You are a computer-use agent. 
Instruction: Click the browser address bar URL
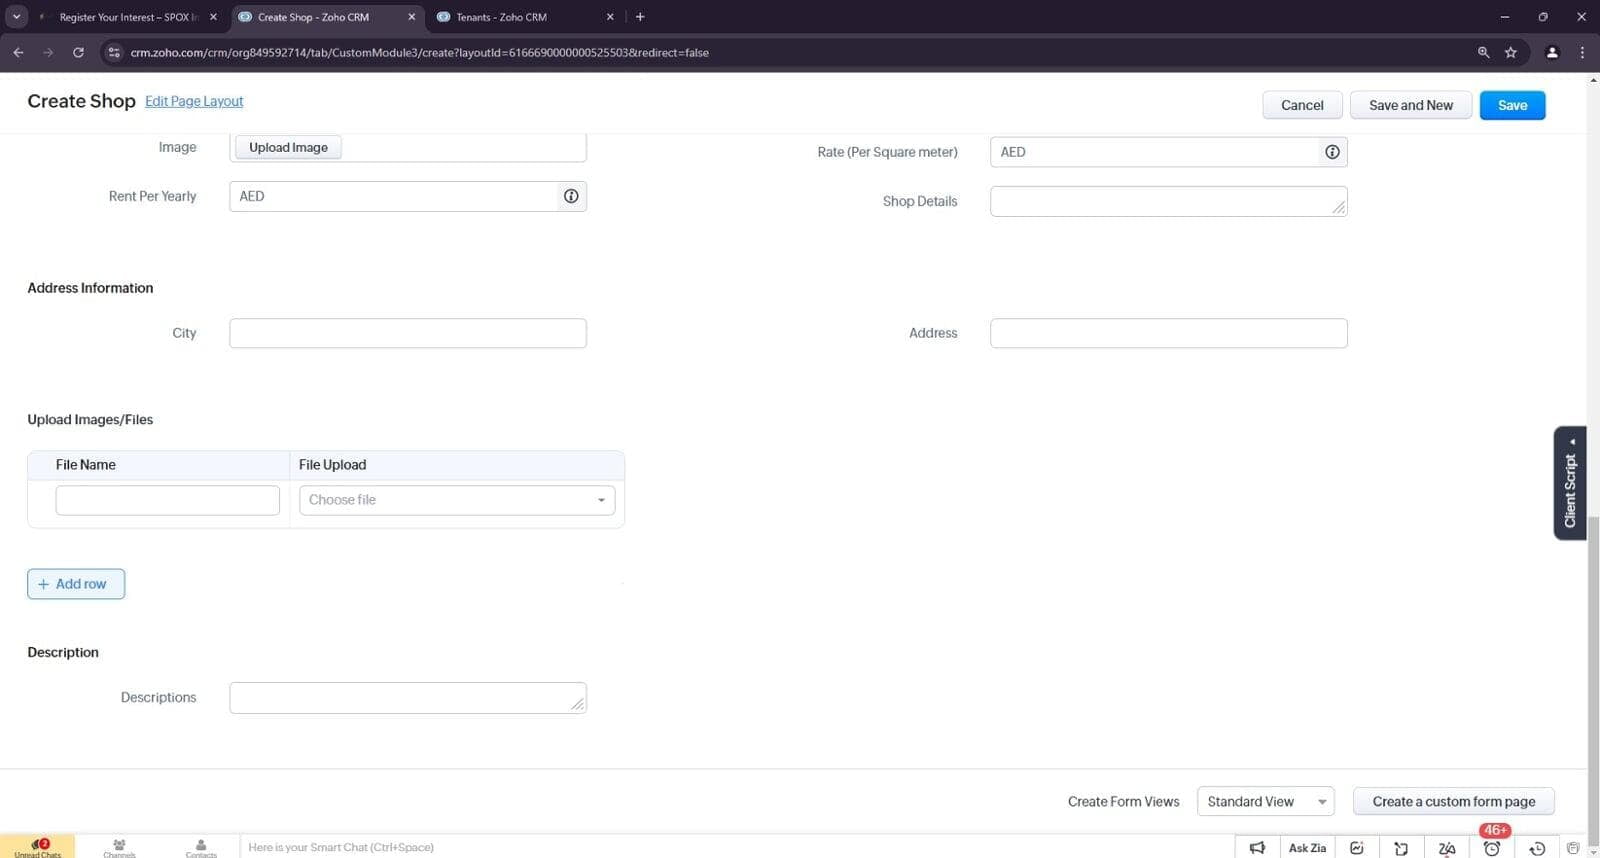point(419,52)
